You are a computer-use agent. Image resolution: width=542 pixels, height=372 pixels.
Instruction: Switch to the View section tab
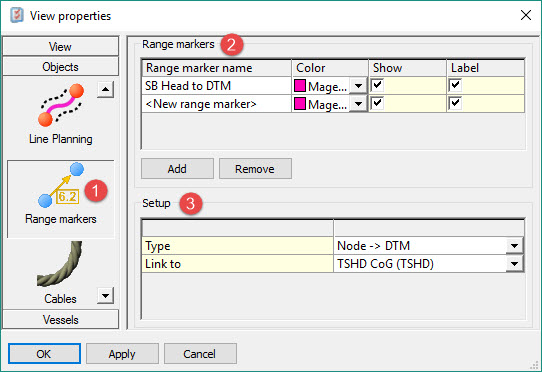pyautogui.click(x=60, y=47)
